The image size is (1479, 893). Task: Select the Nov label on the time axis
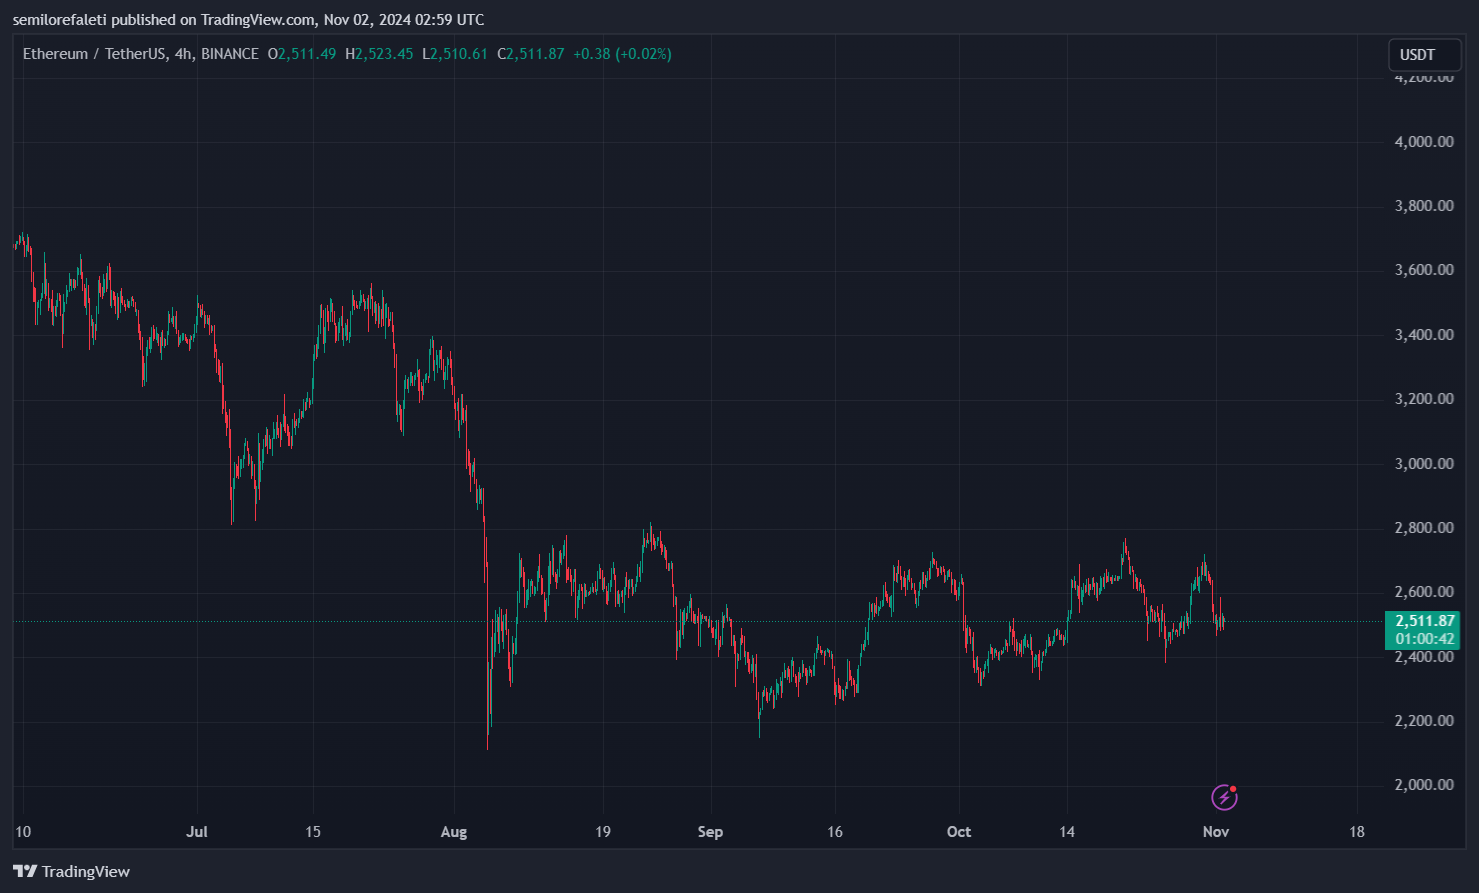coord(1215,831)
